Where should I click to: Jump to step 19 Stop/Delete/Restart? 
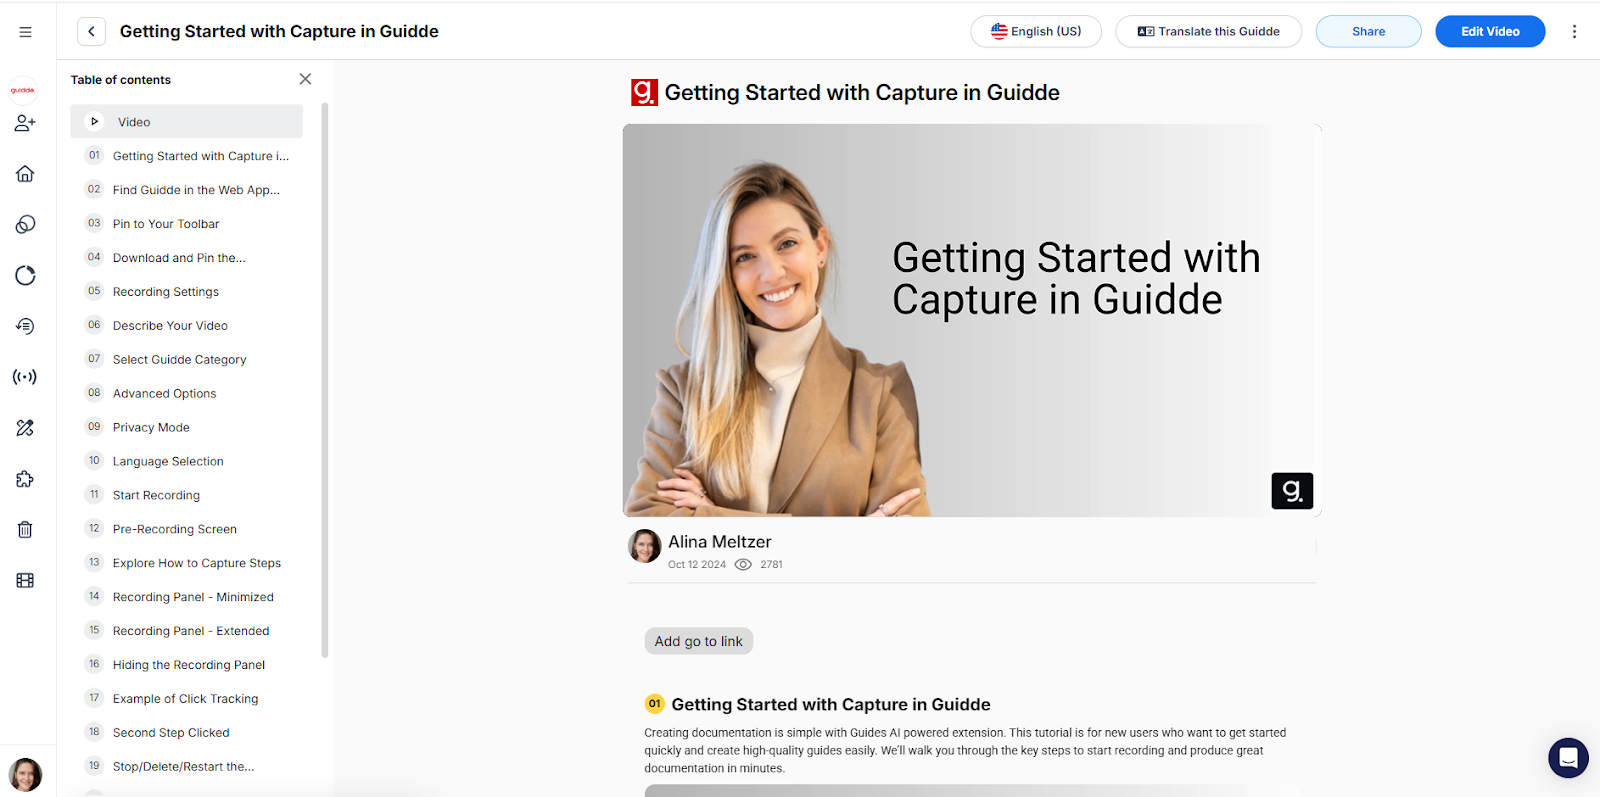tap(186, 768)
